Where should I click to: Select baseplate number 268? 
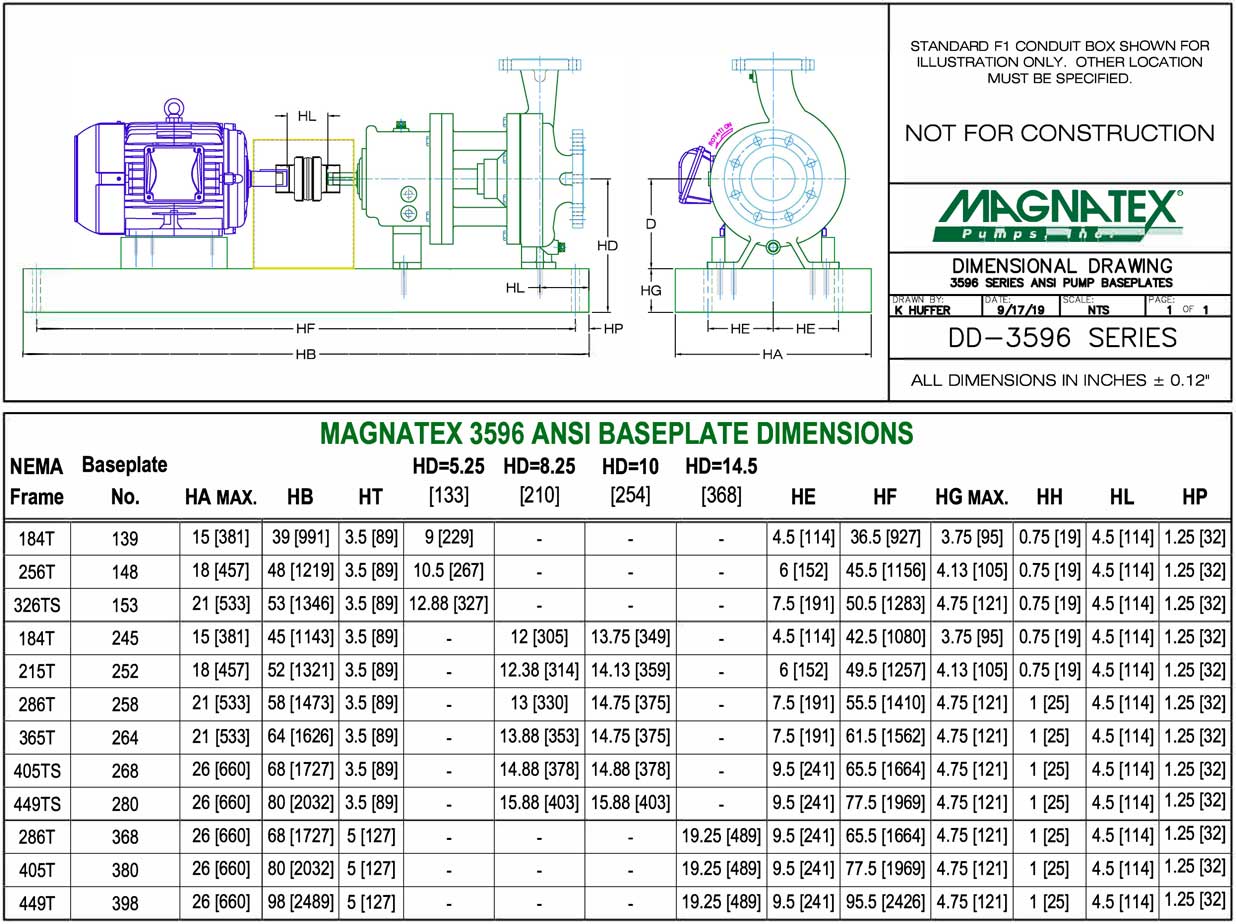125,771
